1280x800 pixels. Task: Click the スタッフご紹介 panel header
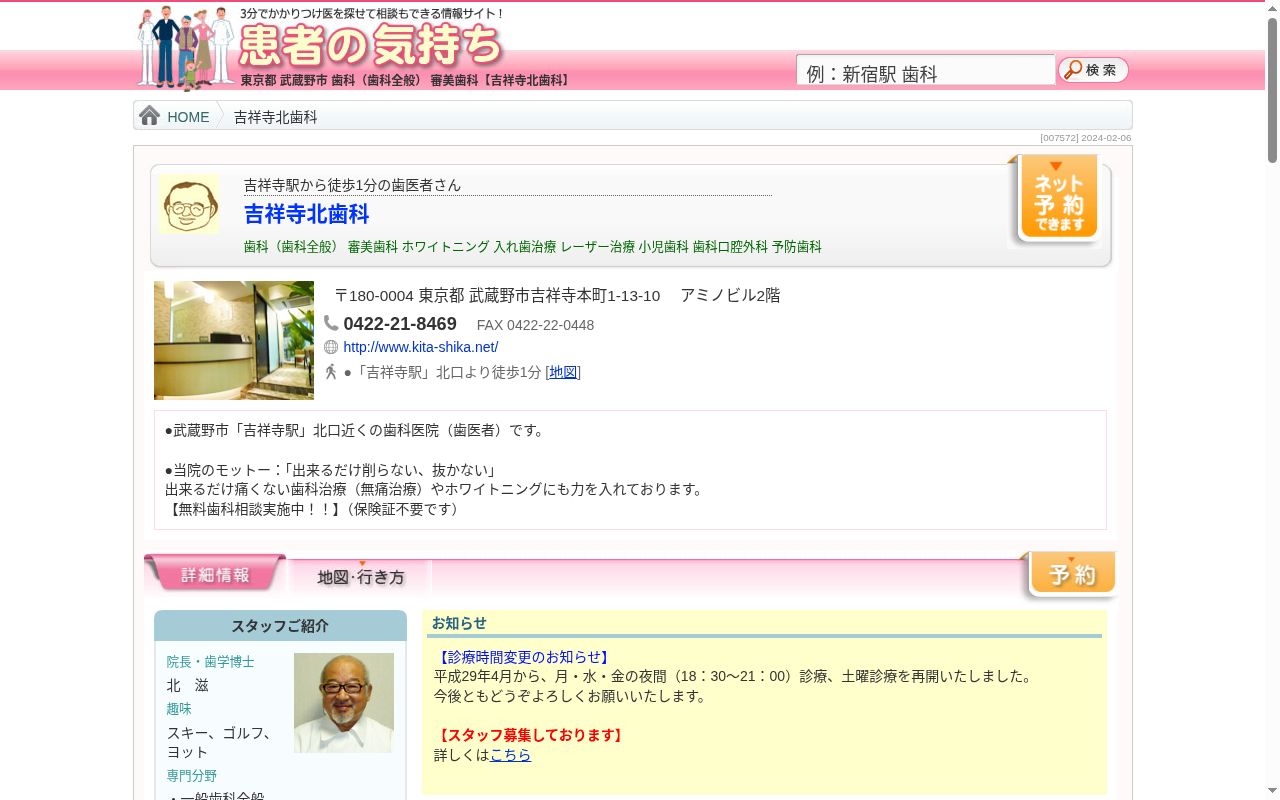tap(280, 626)
